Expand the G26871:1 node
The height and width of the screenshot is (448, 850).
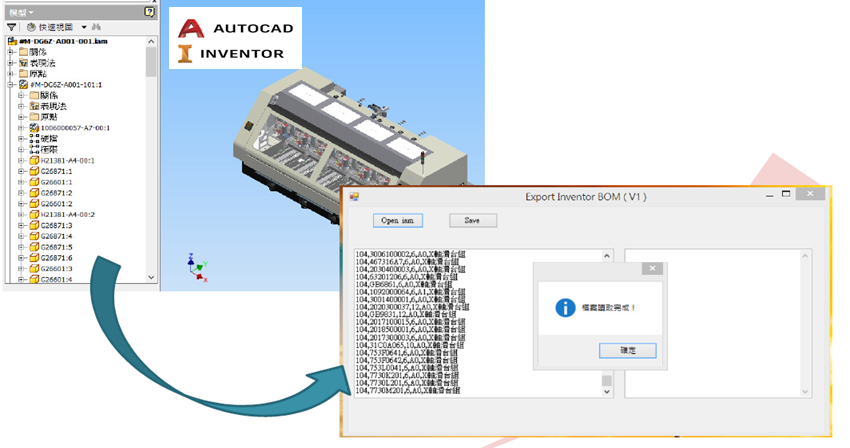pos(21,171)
